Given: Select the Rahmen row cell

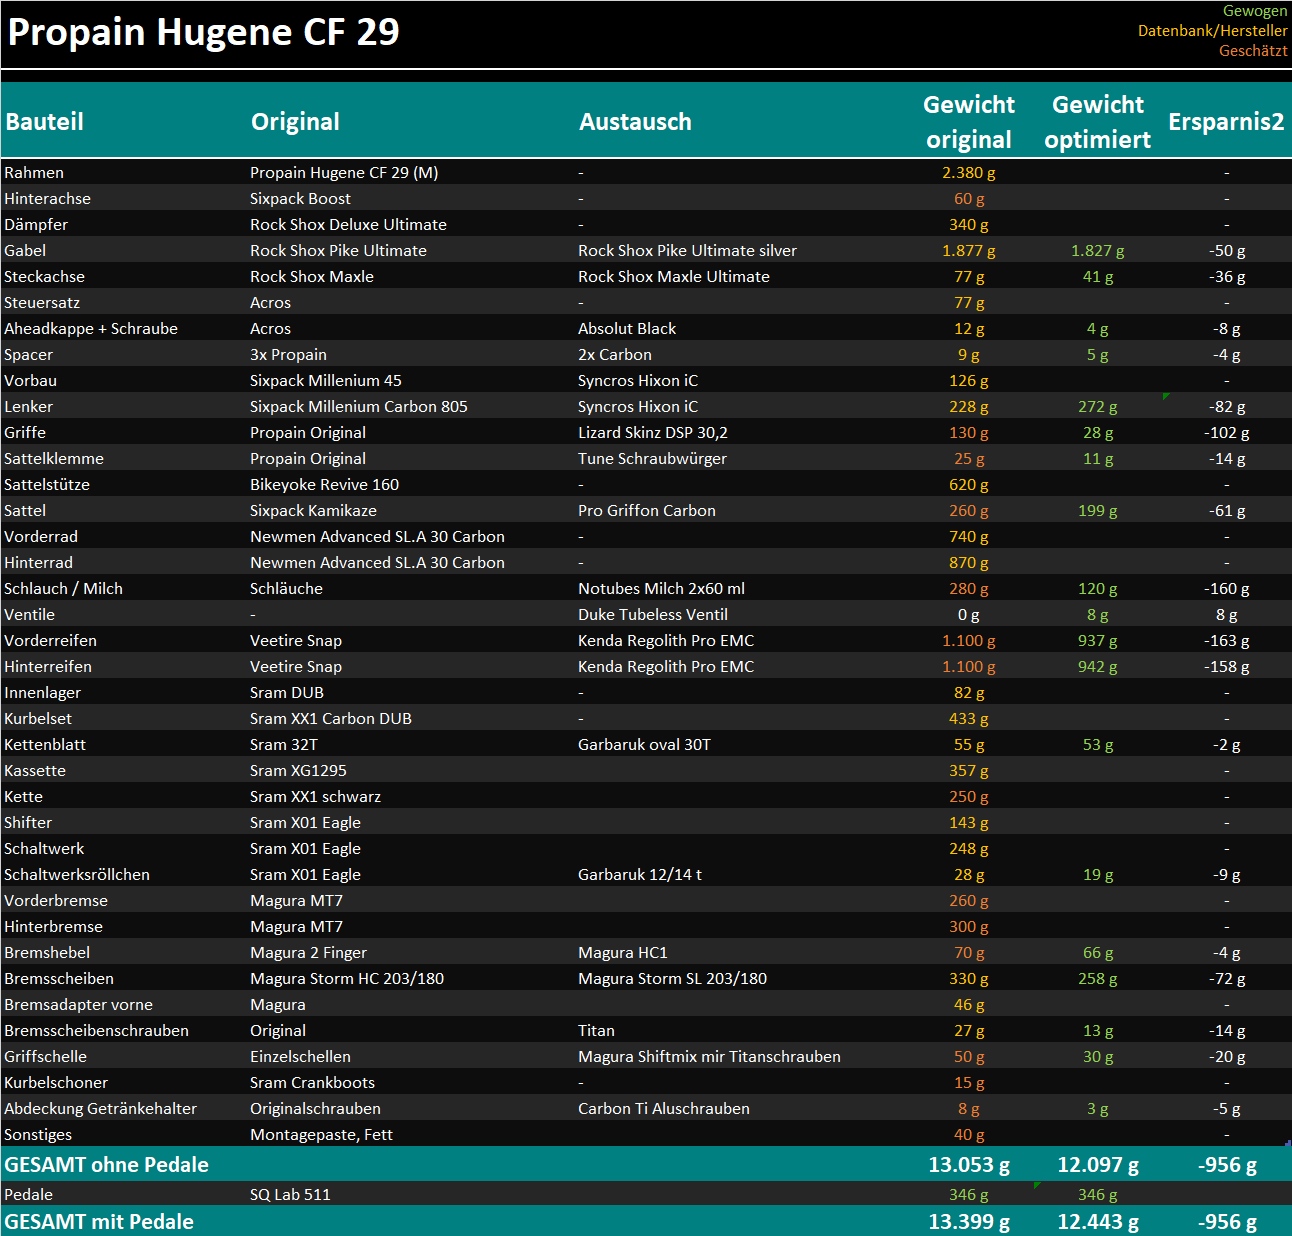Looking at the screenshot, I should (34, 173).
